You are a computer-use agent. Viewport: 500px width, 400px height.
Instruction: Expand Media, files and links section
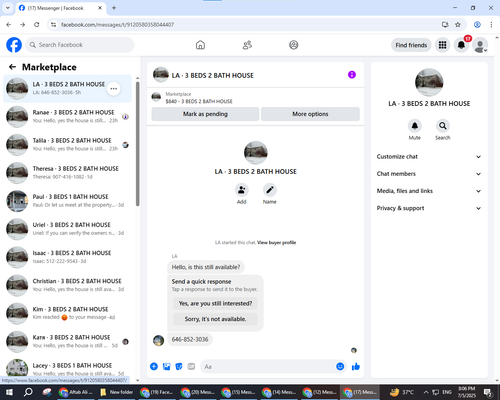click(429, 191)
